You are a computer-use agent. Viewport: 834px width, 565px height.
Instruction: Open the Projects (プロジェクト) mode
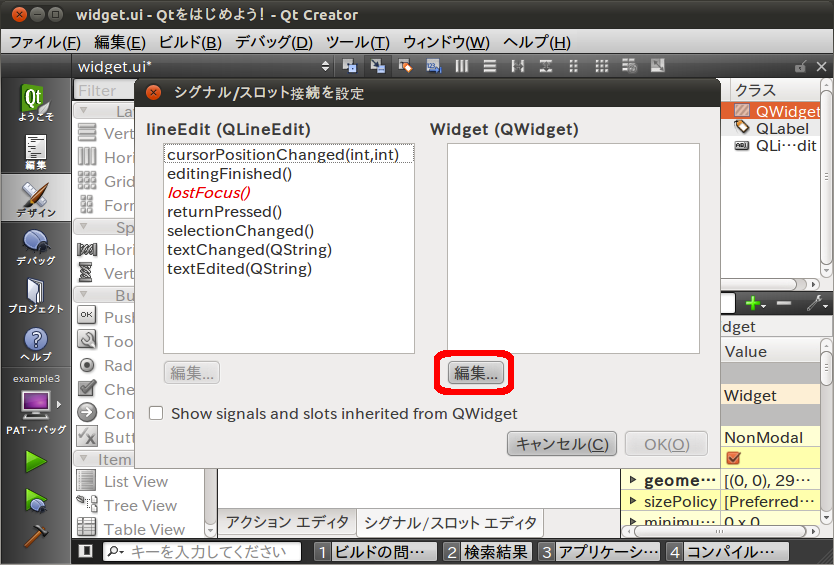[x=35, y=295]
